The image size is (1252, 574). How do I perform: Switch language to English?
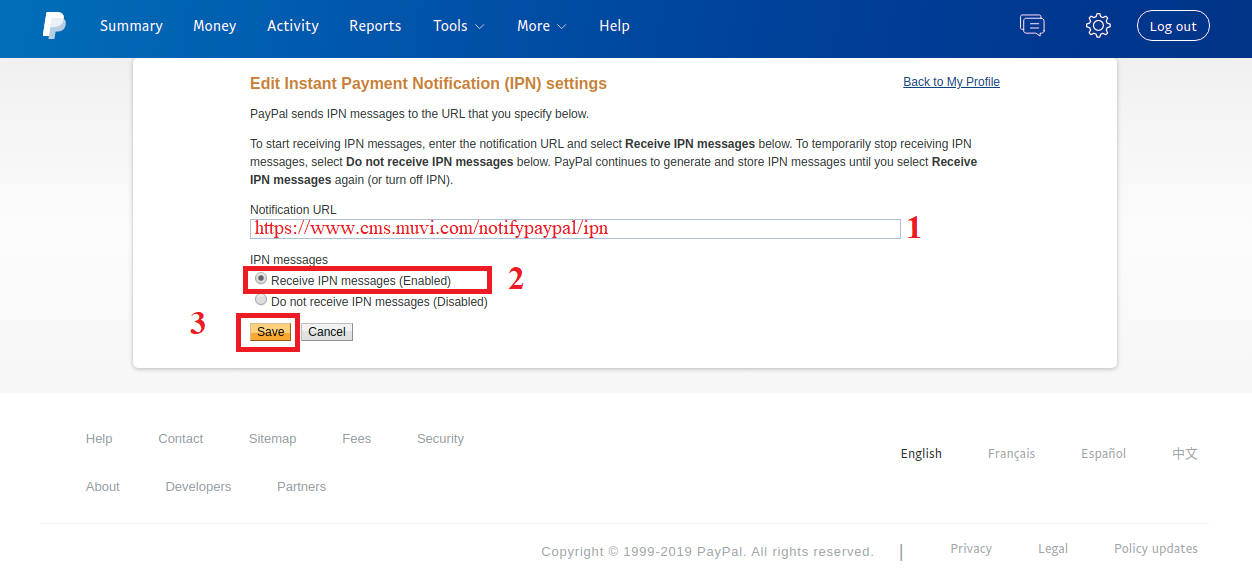[921, 454]
